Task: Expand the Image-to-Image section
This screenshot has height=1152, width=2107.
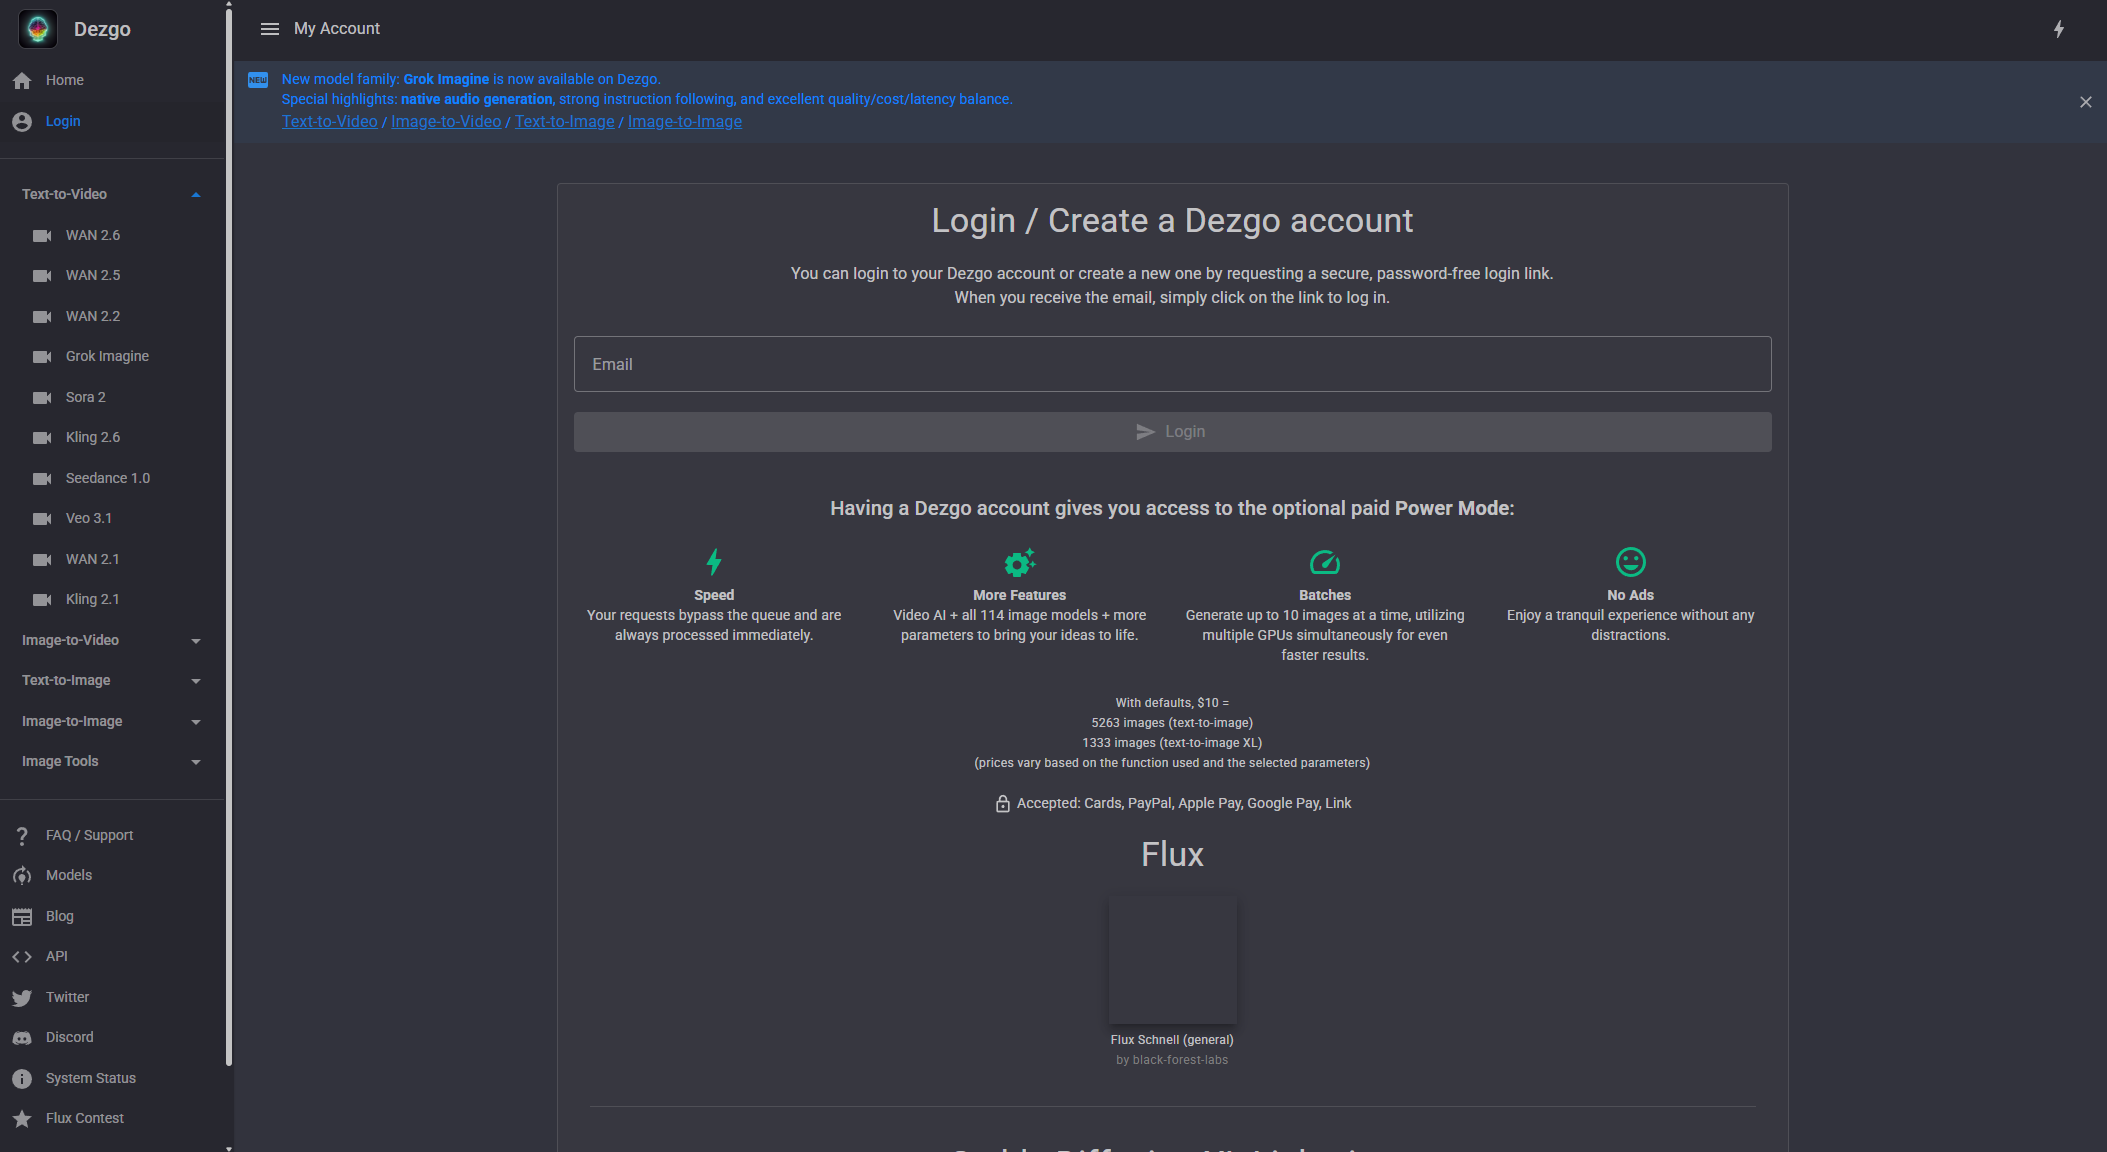Action: [196, 721]
